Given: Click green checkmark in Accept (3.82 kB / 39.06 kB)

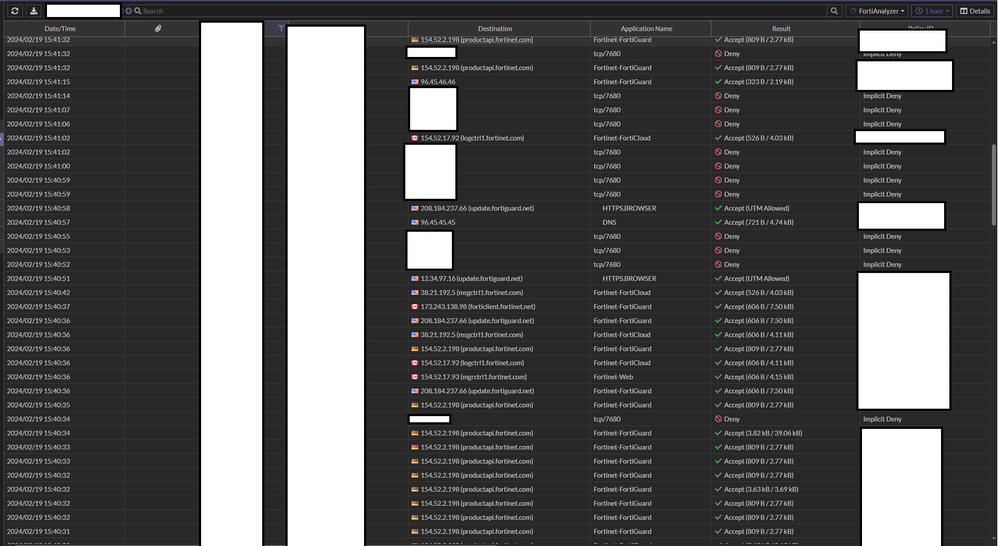Looking at the screenshot, I should pyautogui.click(x=718, y=433).
